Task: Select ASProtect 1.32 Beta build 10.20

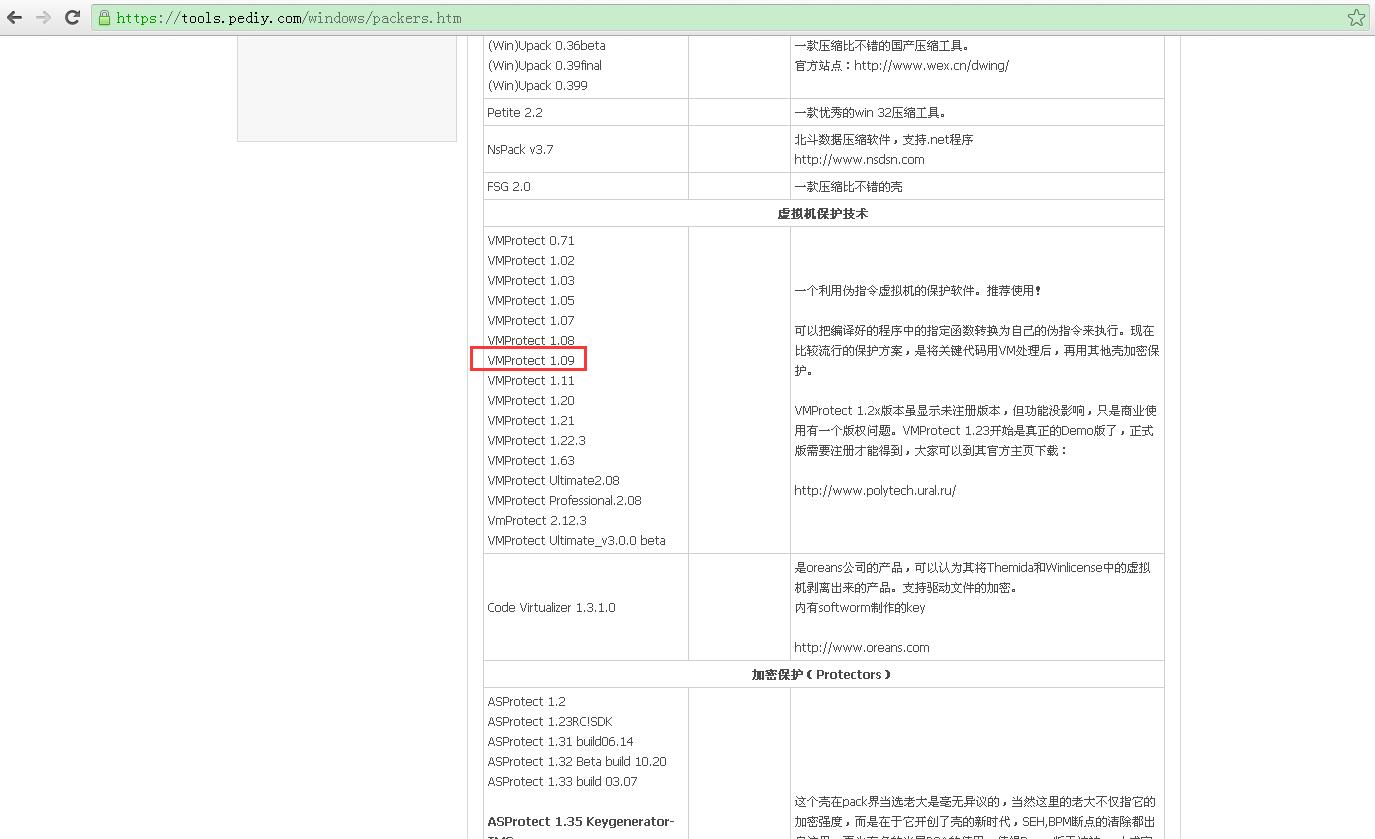Action: 577,761
